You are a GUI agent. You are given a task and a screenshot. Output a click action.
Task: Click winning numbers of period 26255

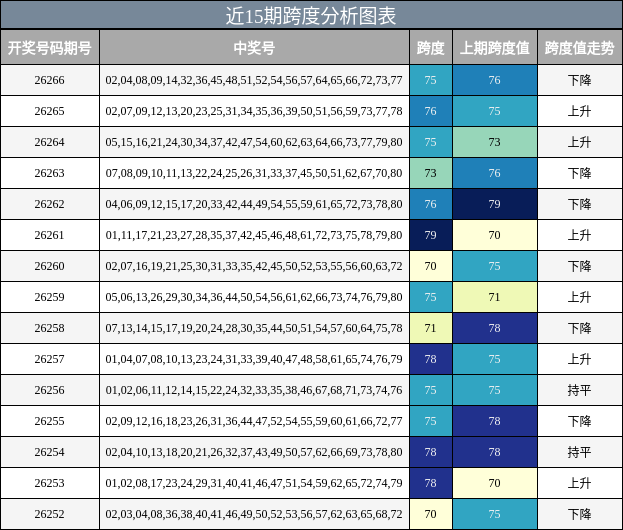[x=254, y=421]
